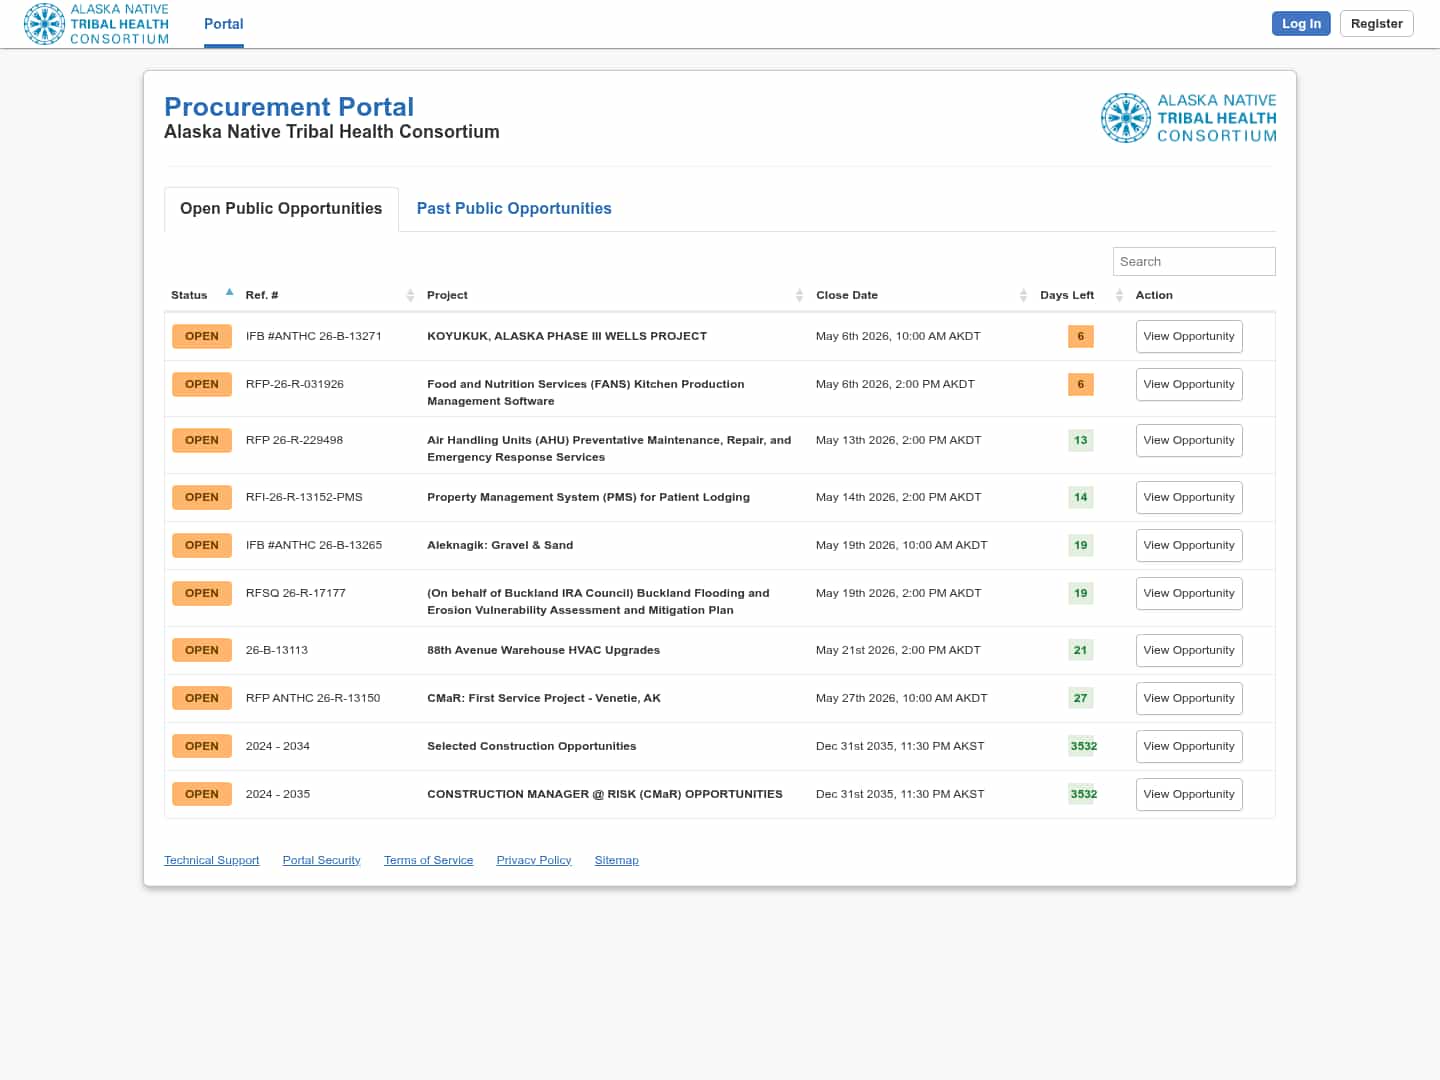Click reference RFP-26-R-031926

pyautogui.click(x=295, y=384)
